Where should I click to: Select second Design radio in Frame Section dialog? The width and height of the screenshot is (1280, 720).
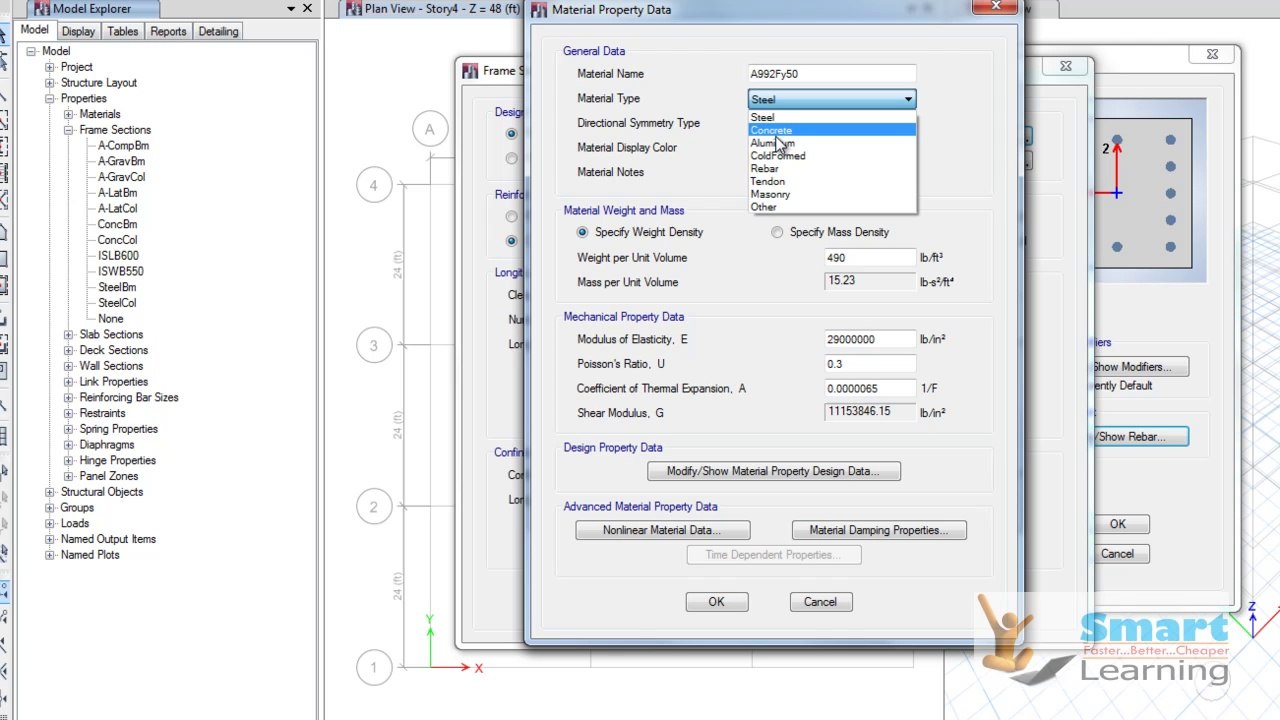pyautogui.click(x=511, y=158)
